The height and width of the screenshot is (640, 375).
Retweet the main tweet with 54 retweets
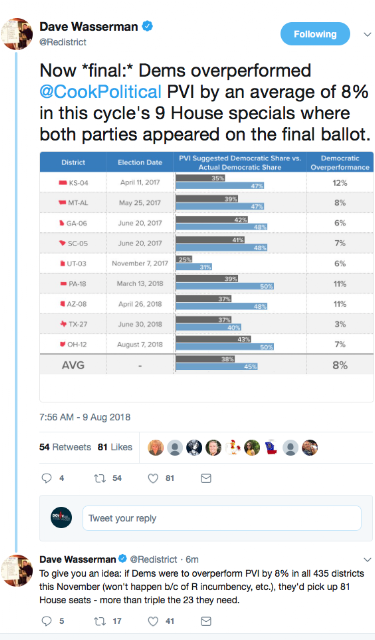[100, 478]
